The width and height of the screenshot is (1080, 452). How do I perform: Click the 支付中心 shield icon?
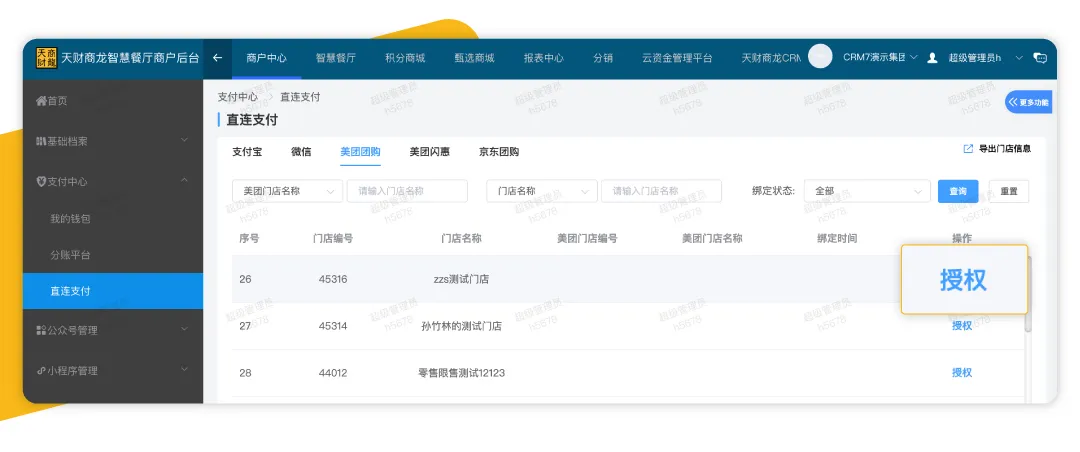pyautogui.click(x=41, y=181)
